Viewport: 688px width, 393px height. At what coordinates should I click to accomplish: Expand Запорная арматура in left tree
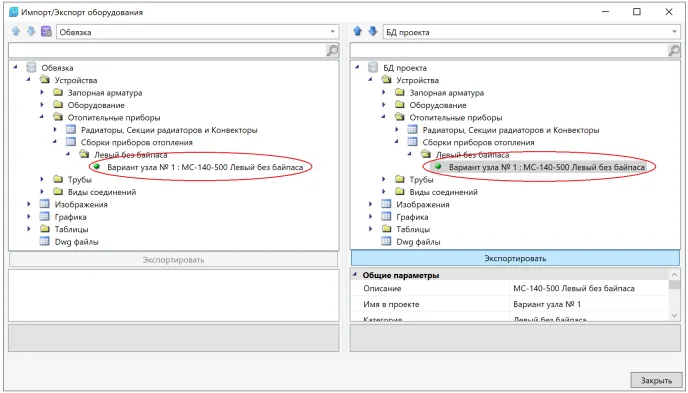click(42, 93)
